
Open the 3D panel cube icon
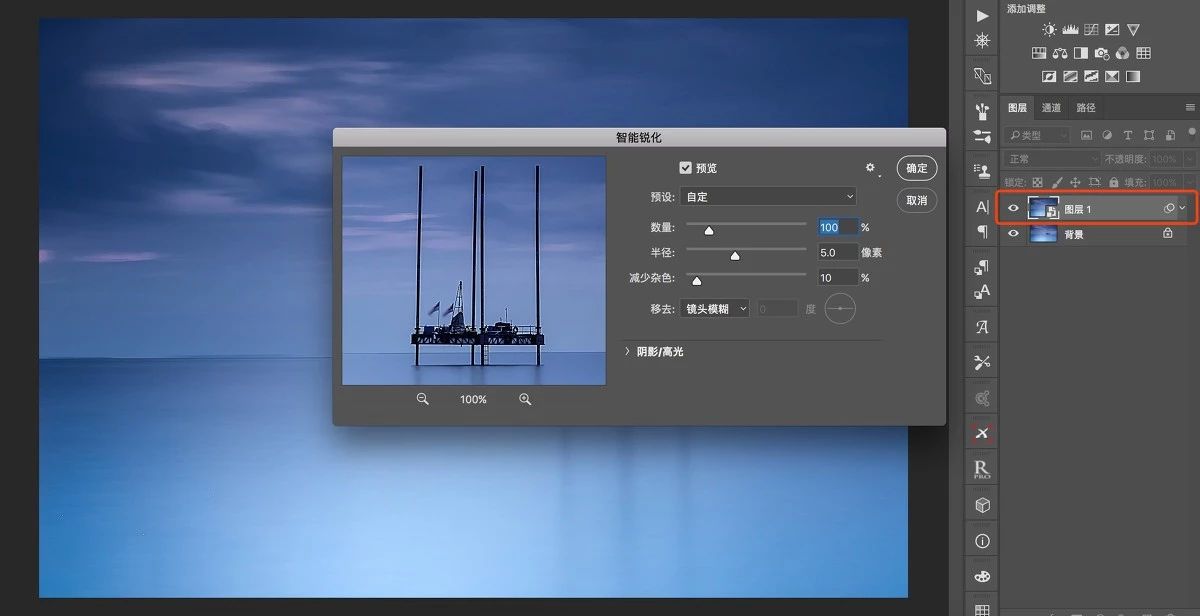(982, 506)
